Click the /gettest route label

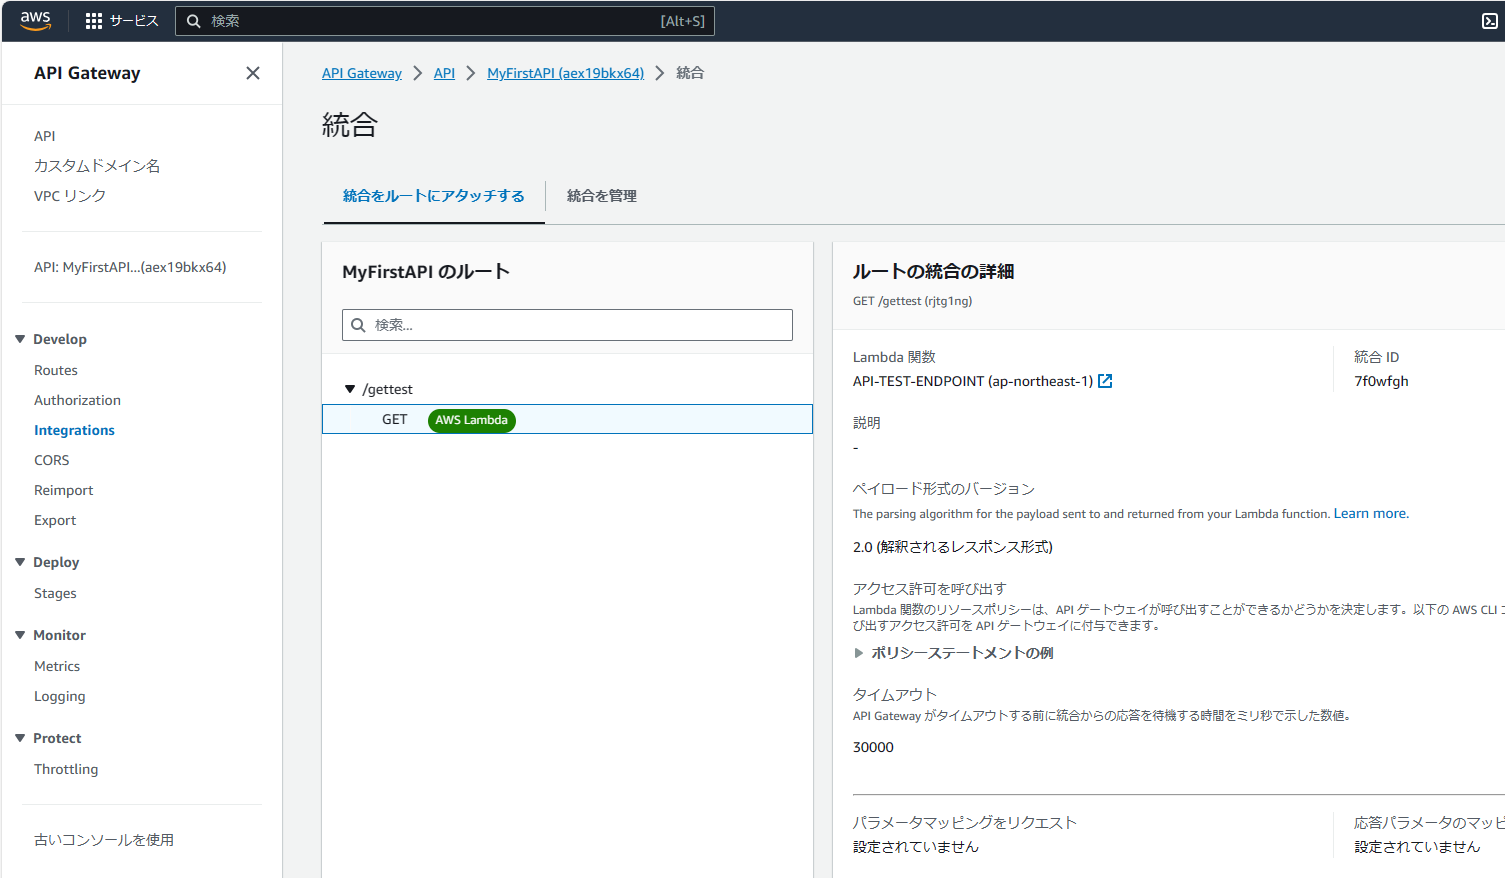pyautogui.click(x=387, y=389)
